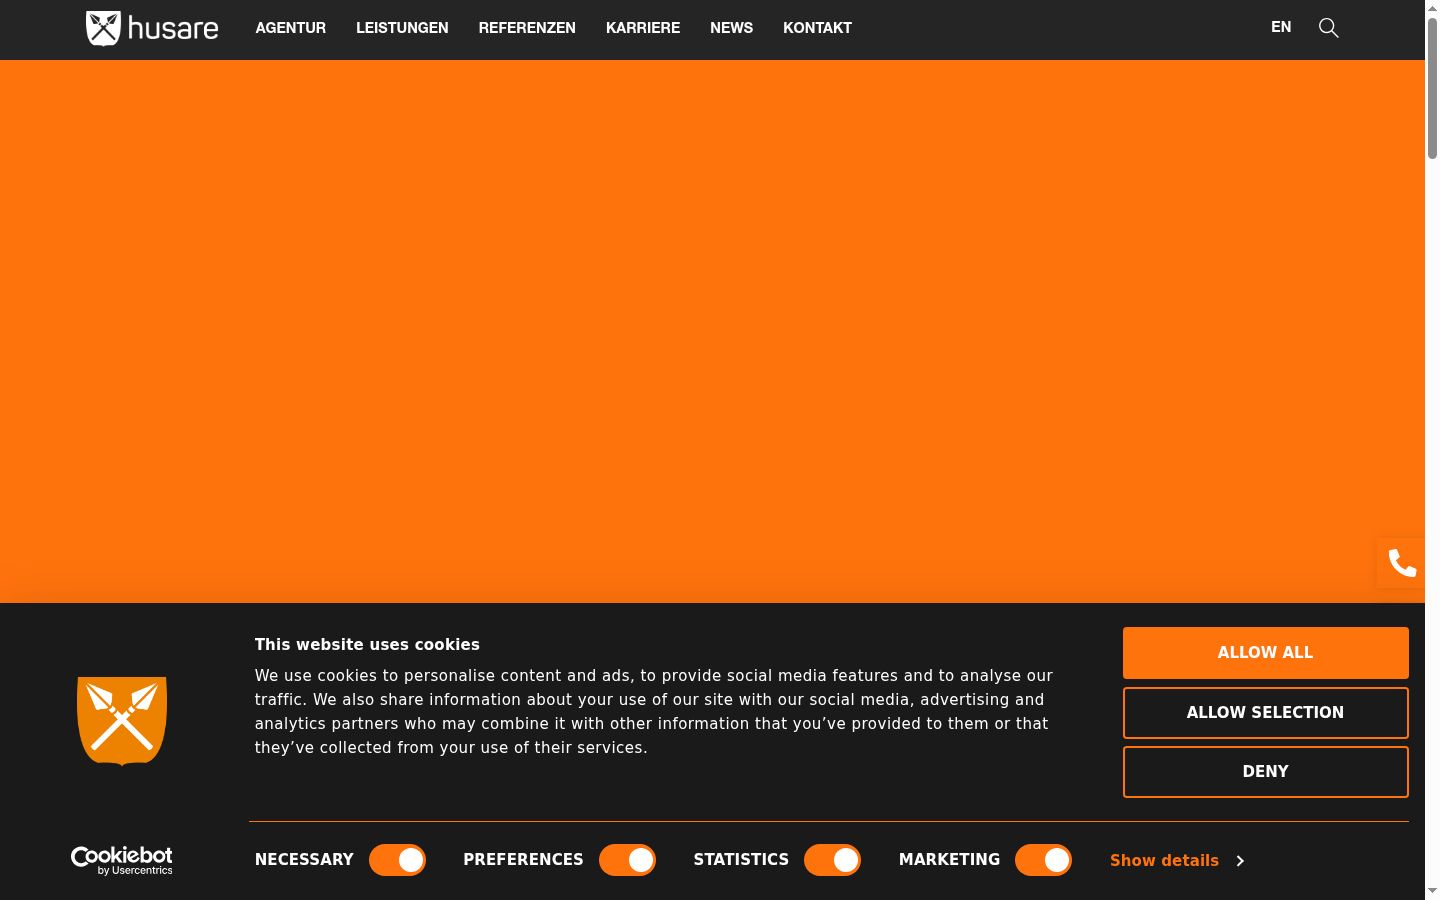Click the 'This website uses cookies' heading
1440x900 pixels.
click(x=367, y=645)
